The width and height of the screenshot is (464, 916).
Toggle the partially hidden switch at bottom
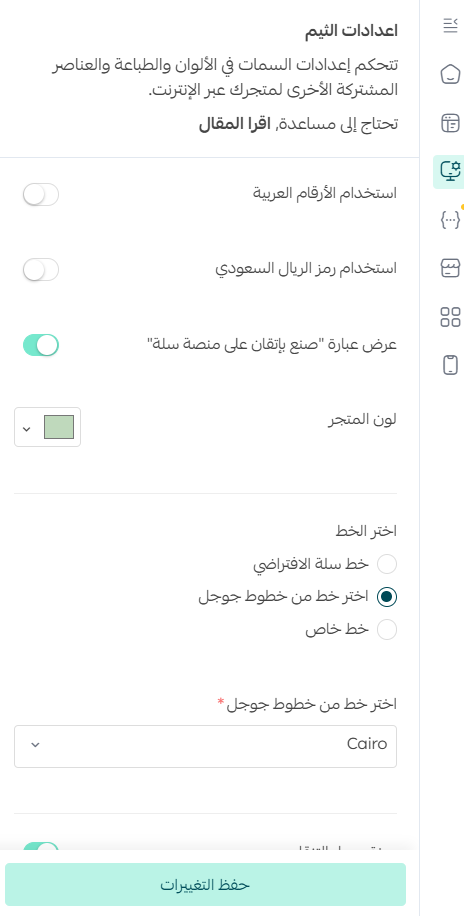click(x=41, y=847)
